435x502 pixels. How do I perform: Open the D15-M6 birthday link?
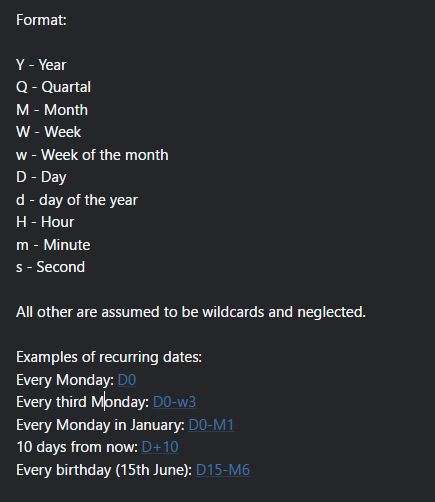coord(223,470)
